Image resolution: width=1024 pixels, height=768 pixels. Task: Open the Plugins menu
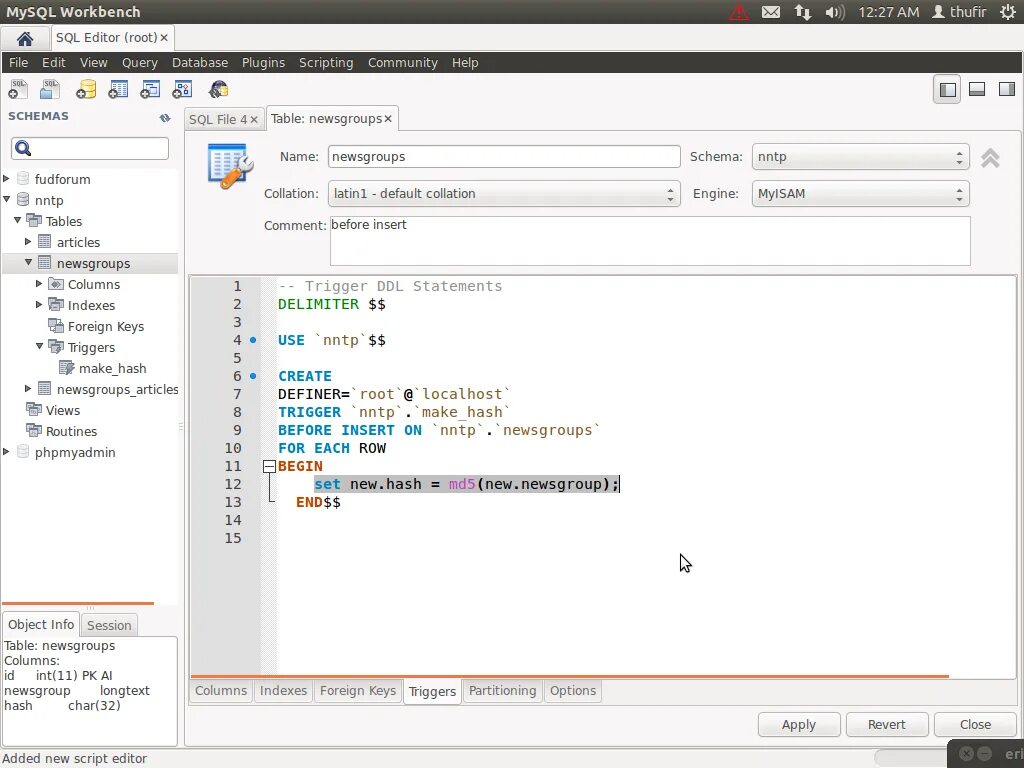263,63
